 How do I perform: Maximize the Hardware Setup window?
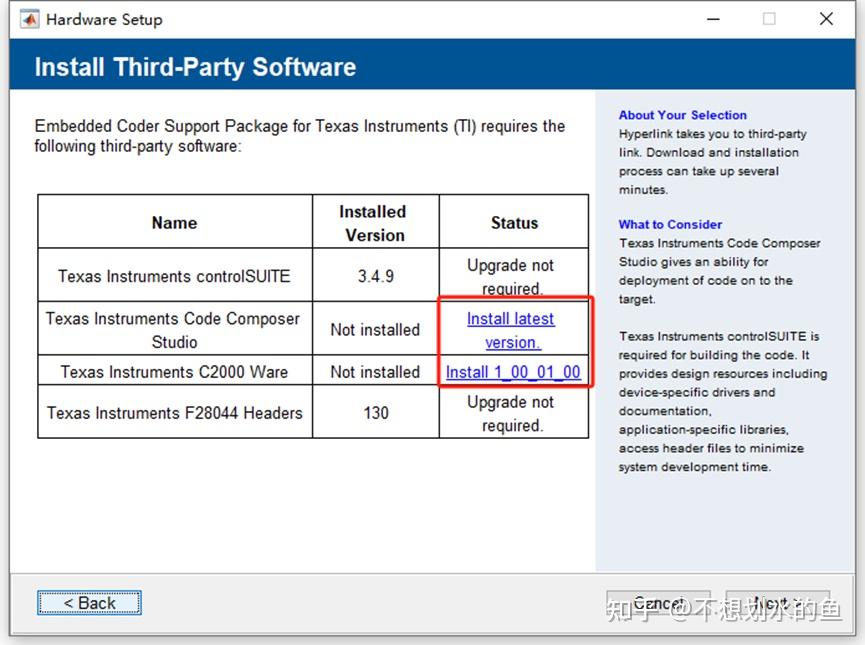(x=769, y=19)
